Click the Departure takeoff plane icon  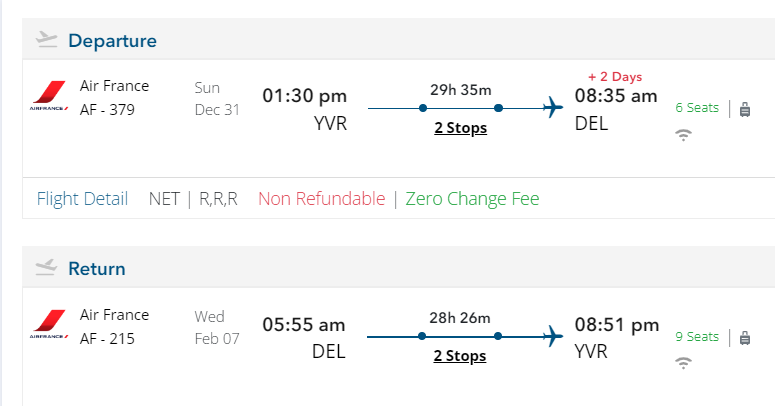click(x=46, y=40)
